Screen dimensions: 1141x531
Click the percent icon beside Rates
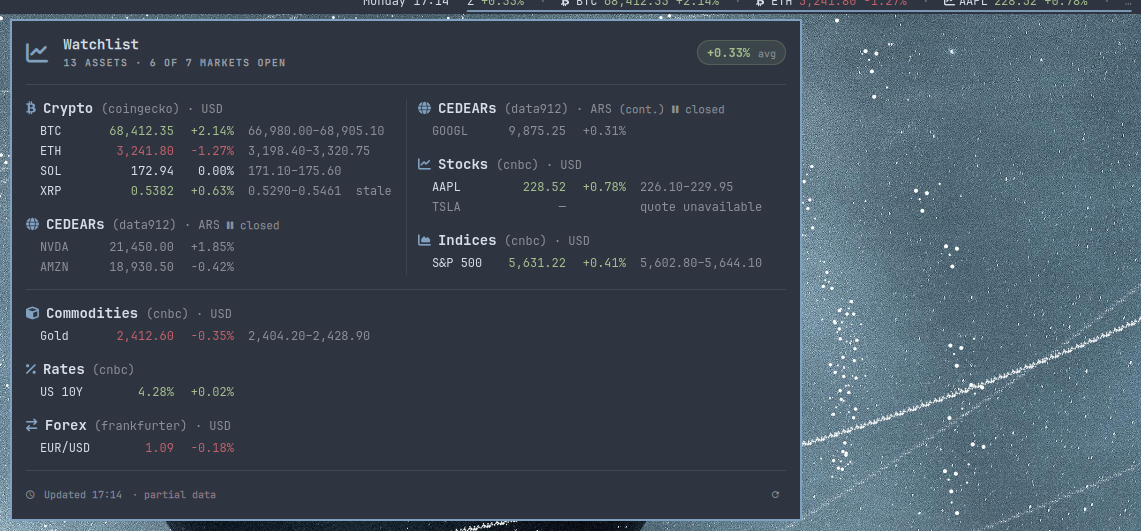tap(31, 370)
